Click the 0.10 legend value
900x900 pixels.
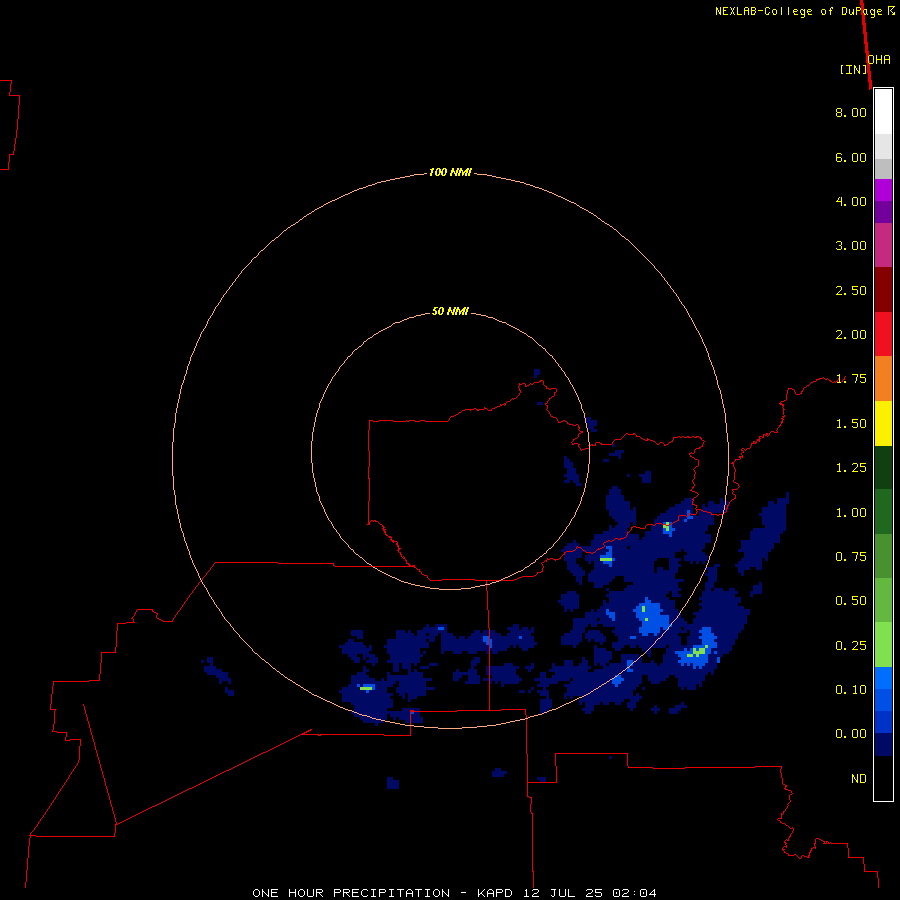click(851, 689)
